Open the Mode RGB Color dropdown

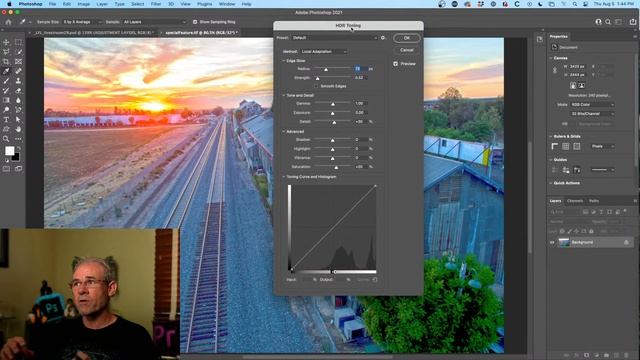(592, 104)
